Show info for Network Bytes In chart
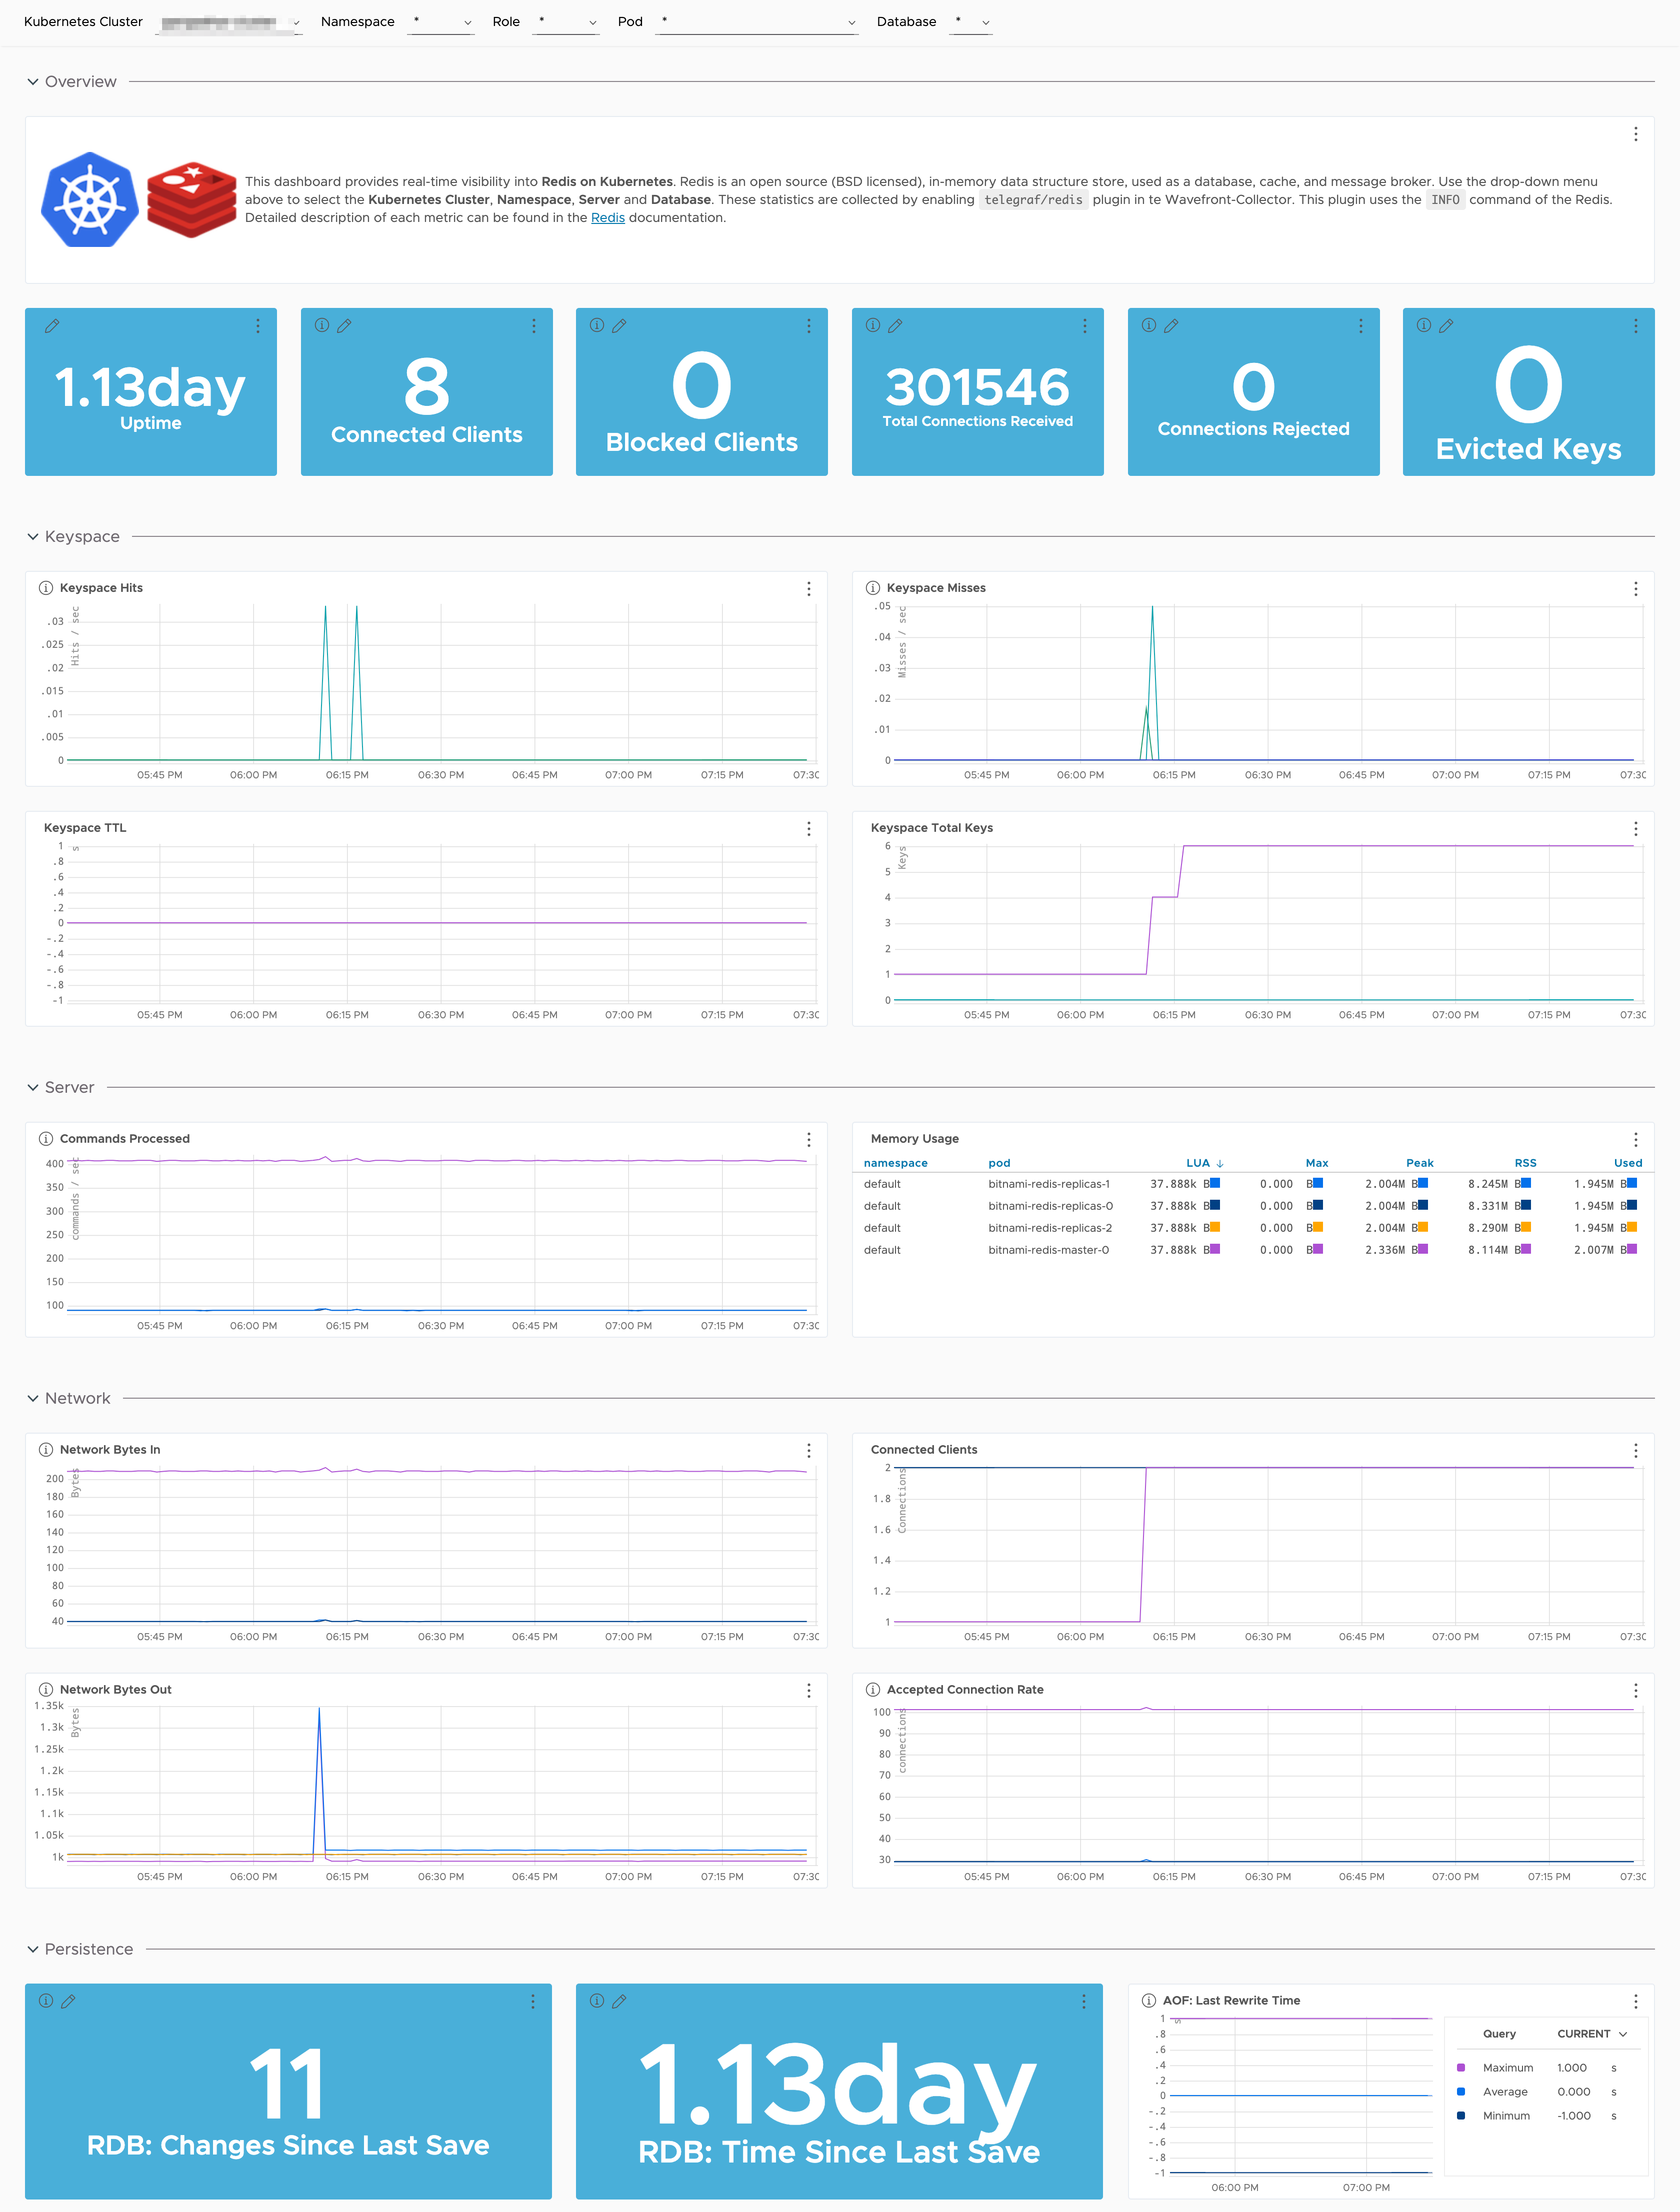 tap(46, 1450)
